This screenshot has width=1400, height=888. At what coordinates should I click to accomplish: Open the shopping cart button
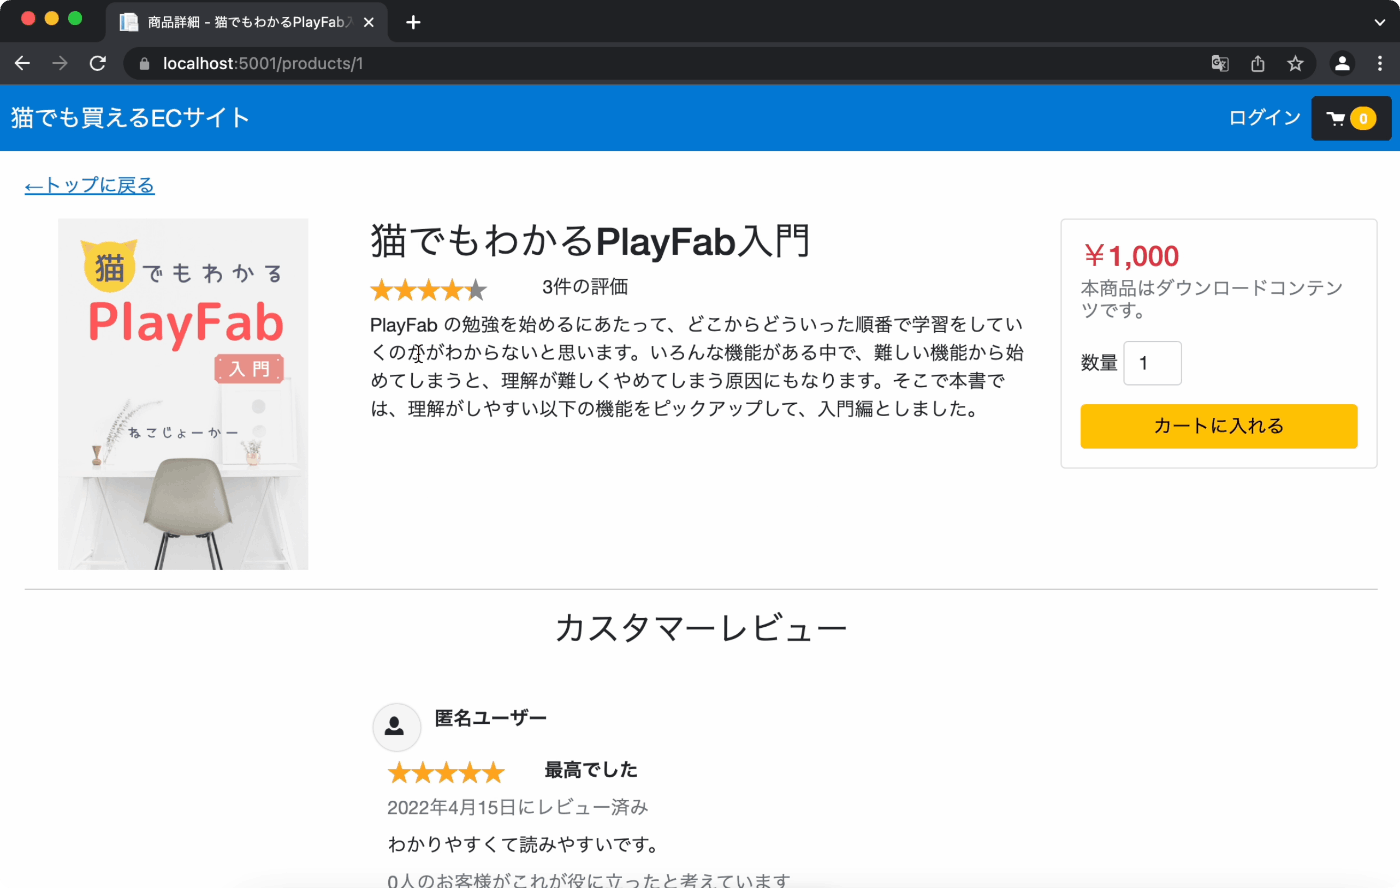(x=1351, y=118)
